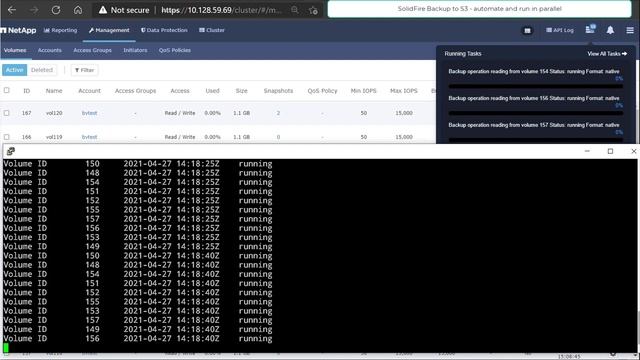Open the Reporting menu
The image size is (640, 360).
pyautogui.click(x=60, y=30)
